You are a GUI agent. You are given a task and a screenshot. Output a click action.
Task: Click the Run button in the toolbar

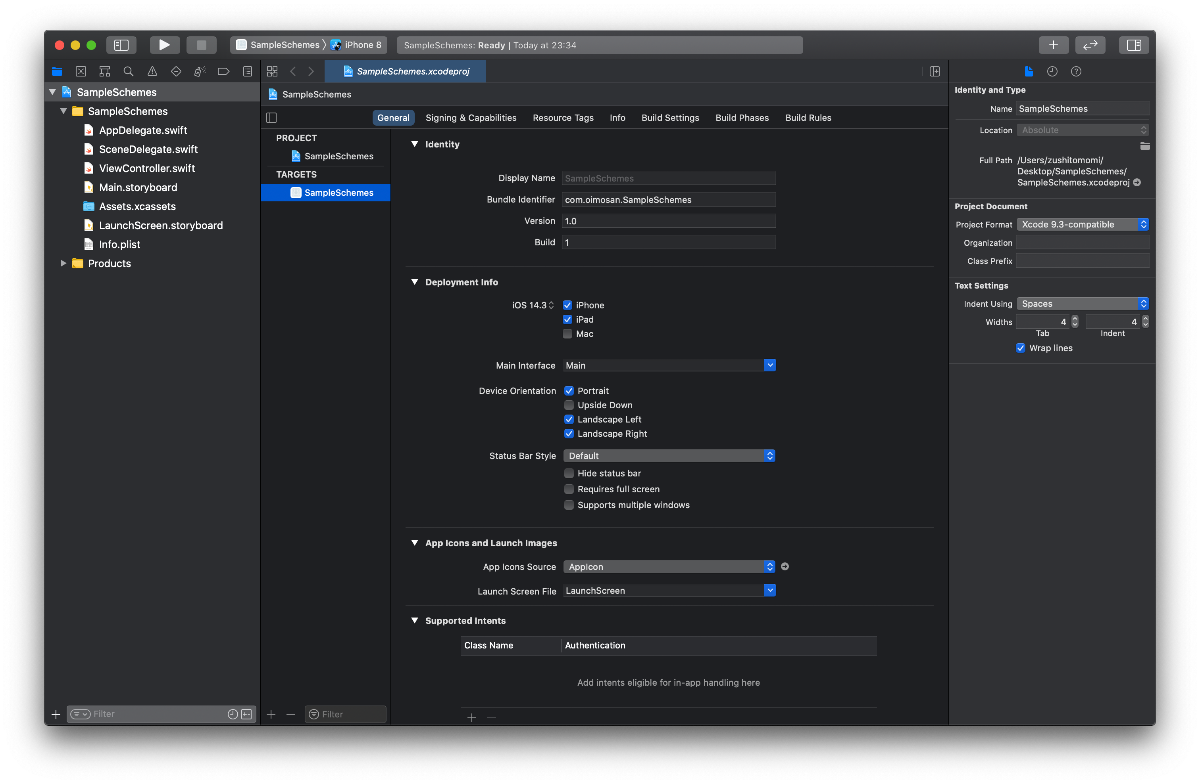pos(164,44)
